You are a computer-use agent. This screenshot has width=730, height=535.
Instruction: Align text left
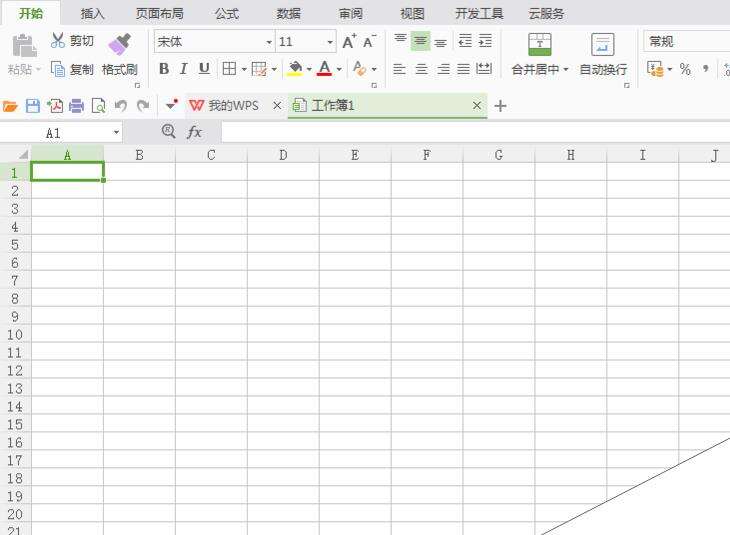399,69
